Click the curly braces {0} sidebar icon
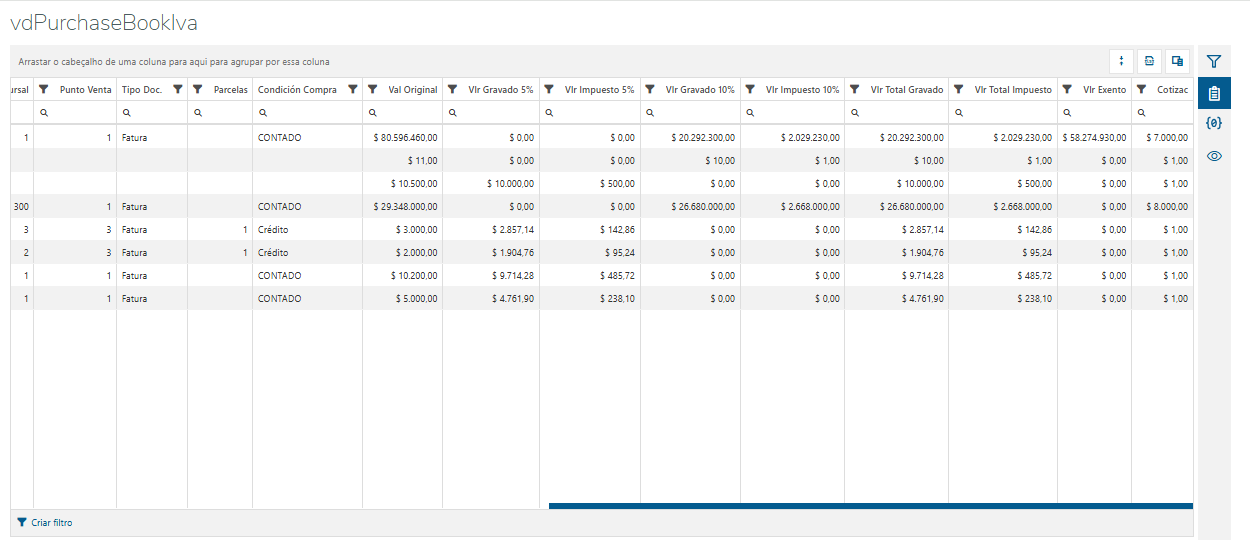The width and height of the screenshot is (1250, 540). (x=1214, y=124)
